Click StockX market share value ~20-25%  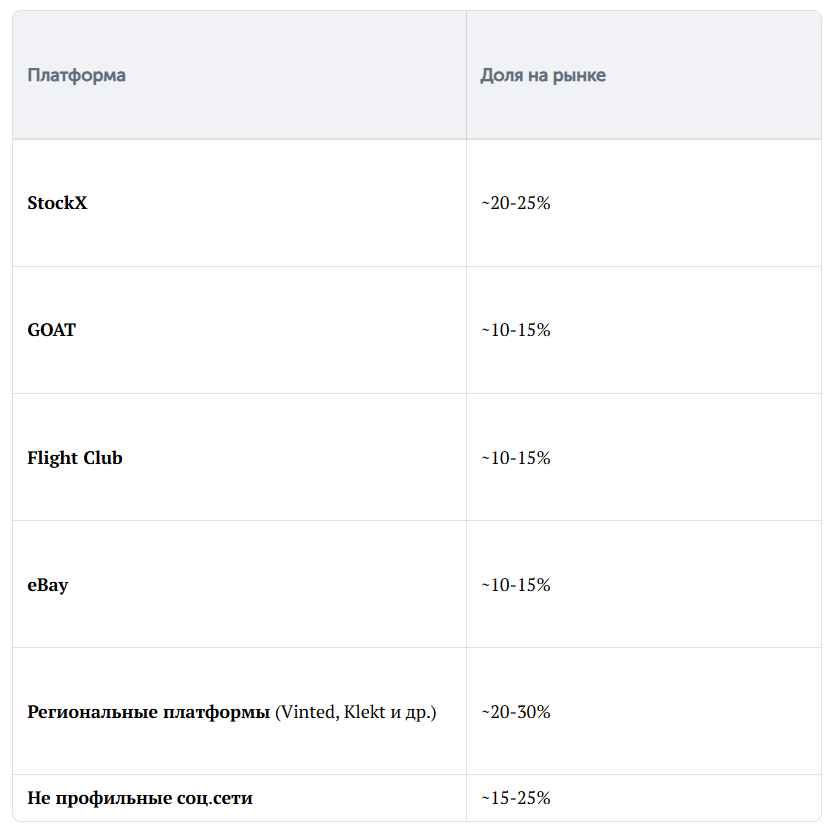(x=515, y=203)
